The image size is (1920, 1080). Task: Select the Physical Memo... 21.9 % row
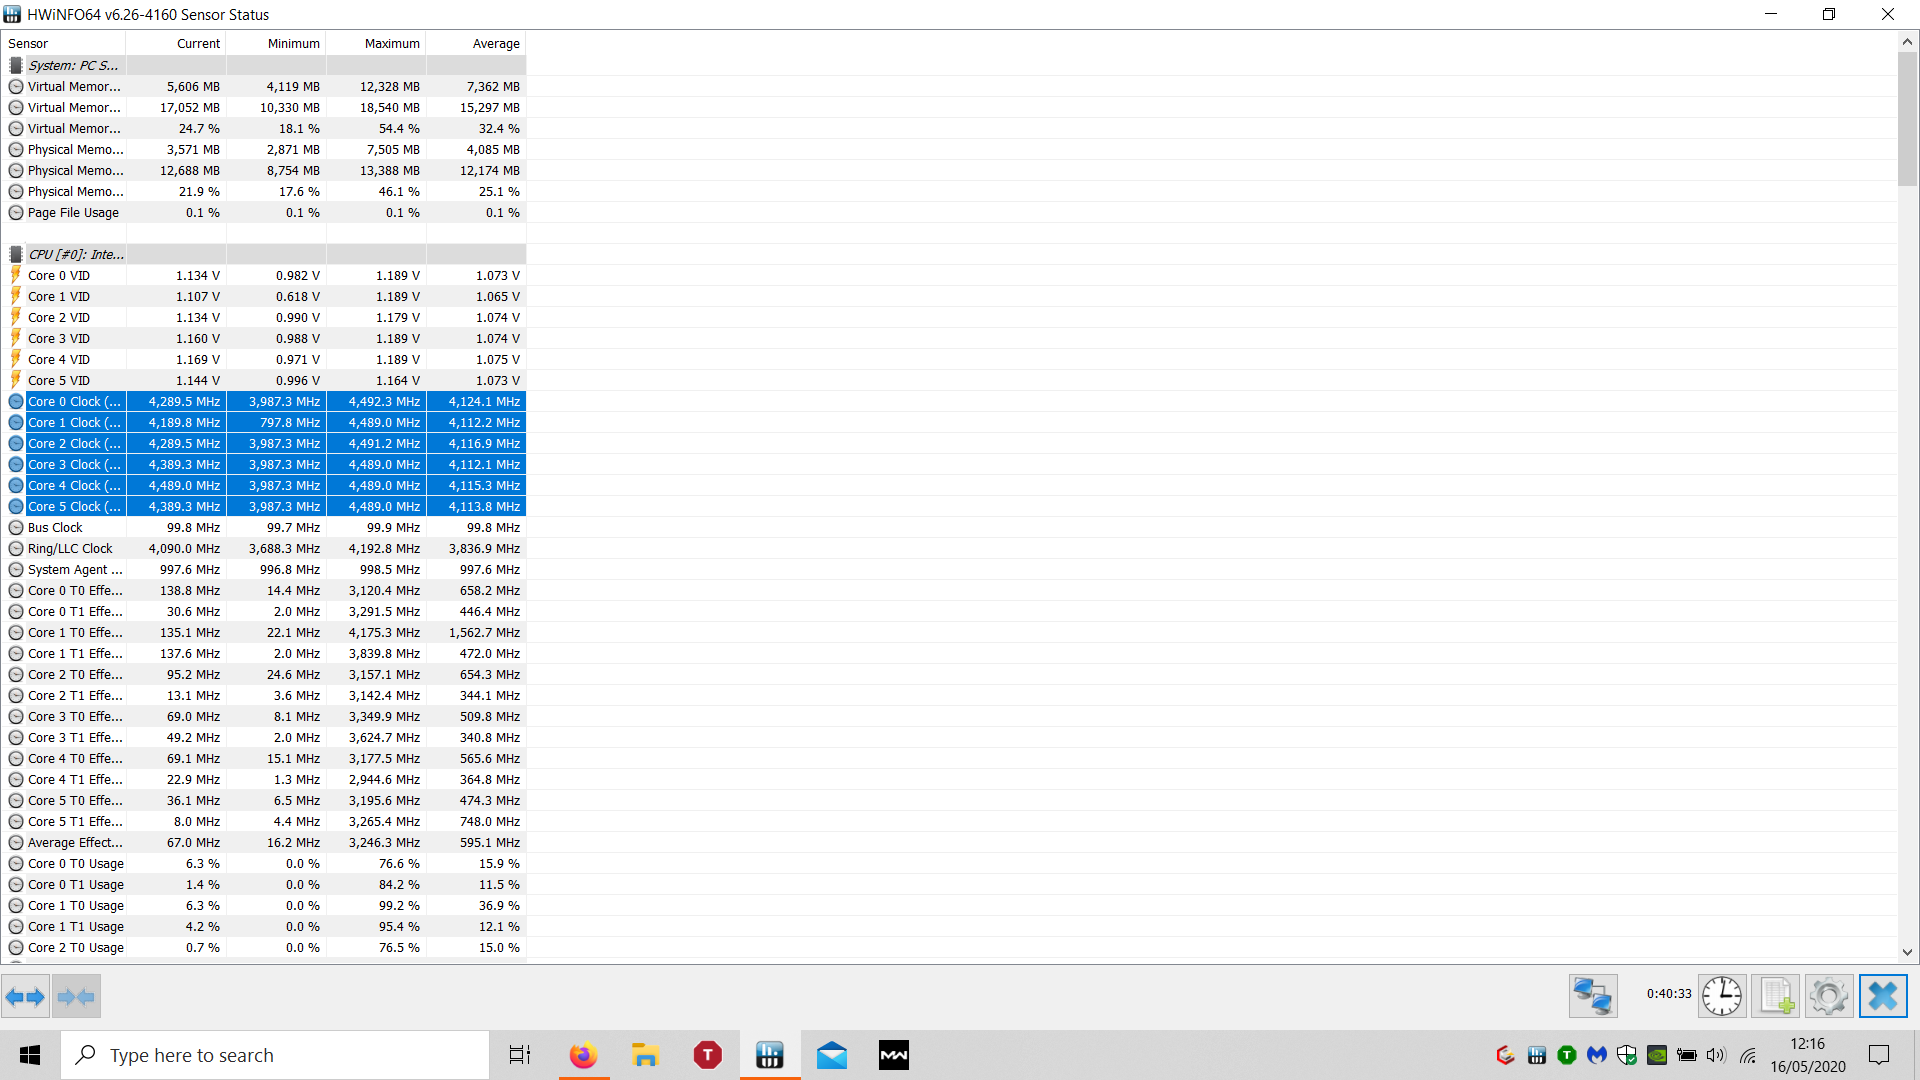(x=264, y=191)
